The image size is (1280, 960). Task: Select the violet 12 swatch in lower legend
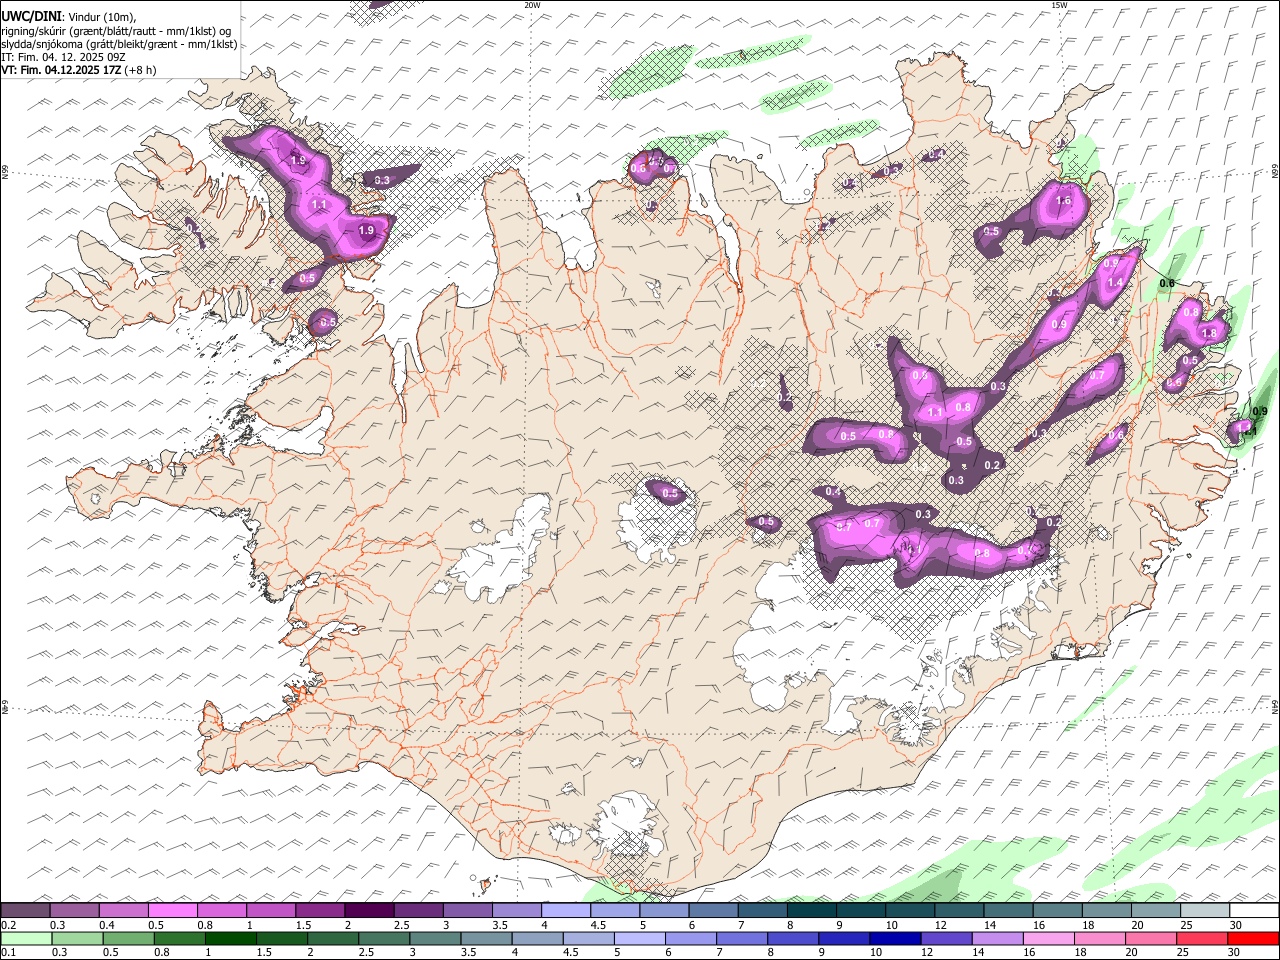pyautogui.click(x=945, y=938)
